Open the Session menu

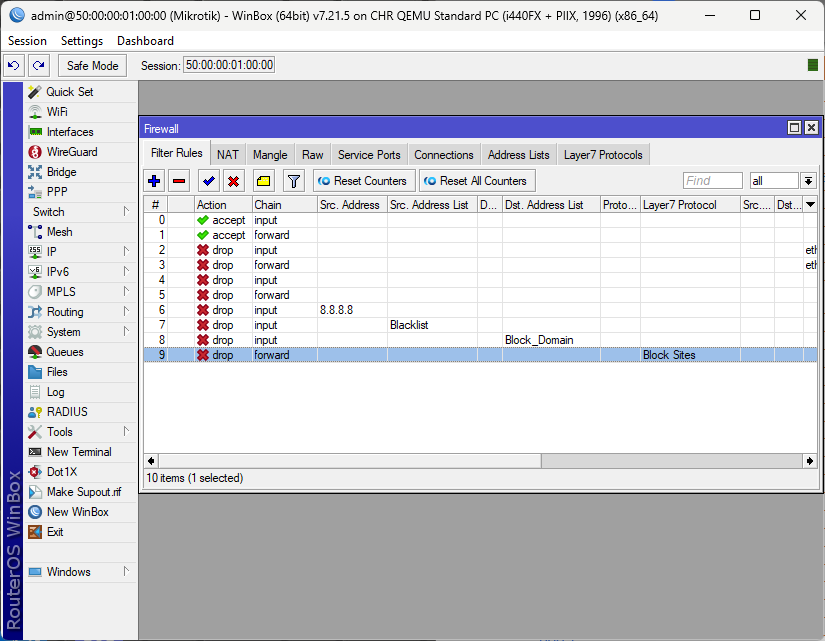[x=27, y=41]
